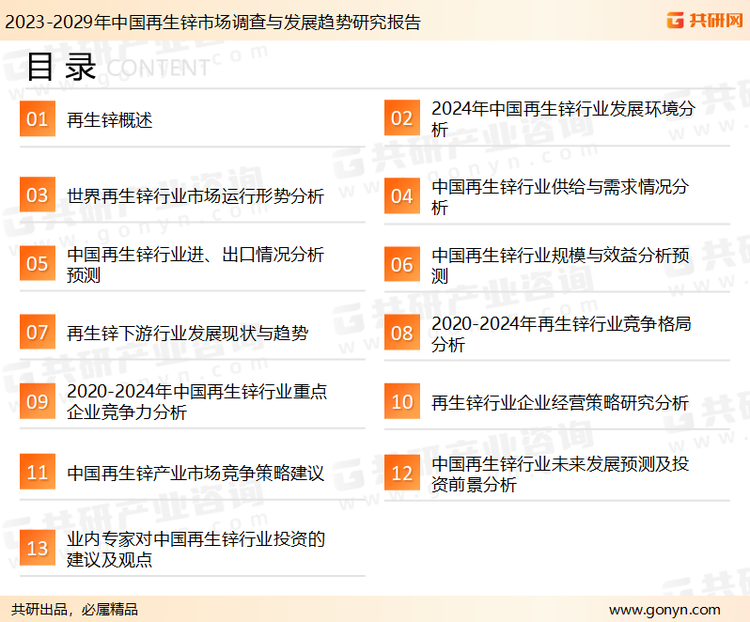Viewport: 750px width, 622px height.
Task: Click the orange 07 chapter badge
Action: coord(37,332)
